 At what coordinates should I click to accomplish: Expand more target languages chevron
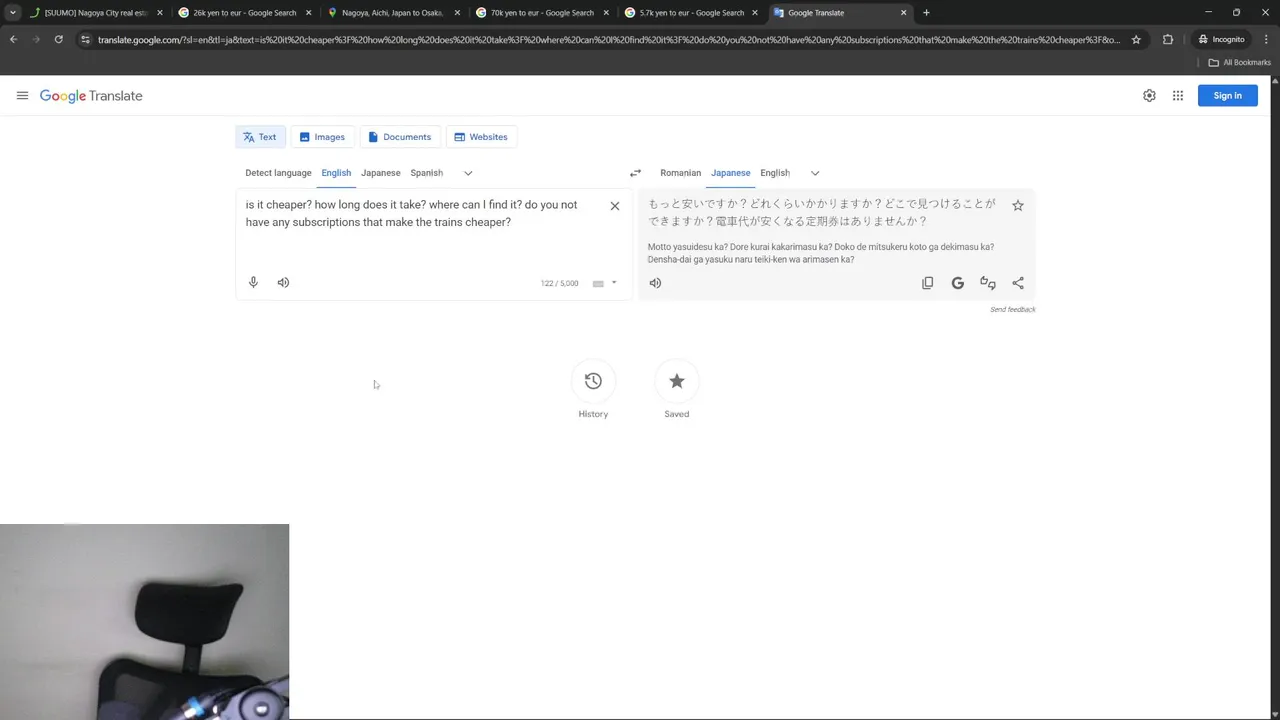point(815,173)
